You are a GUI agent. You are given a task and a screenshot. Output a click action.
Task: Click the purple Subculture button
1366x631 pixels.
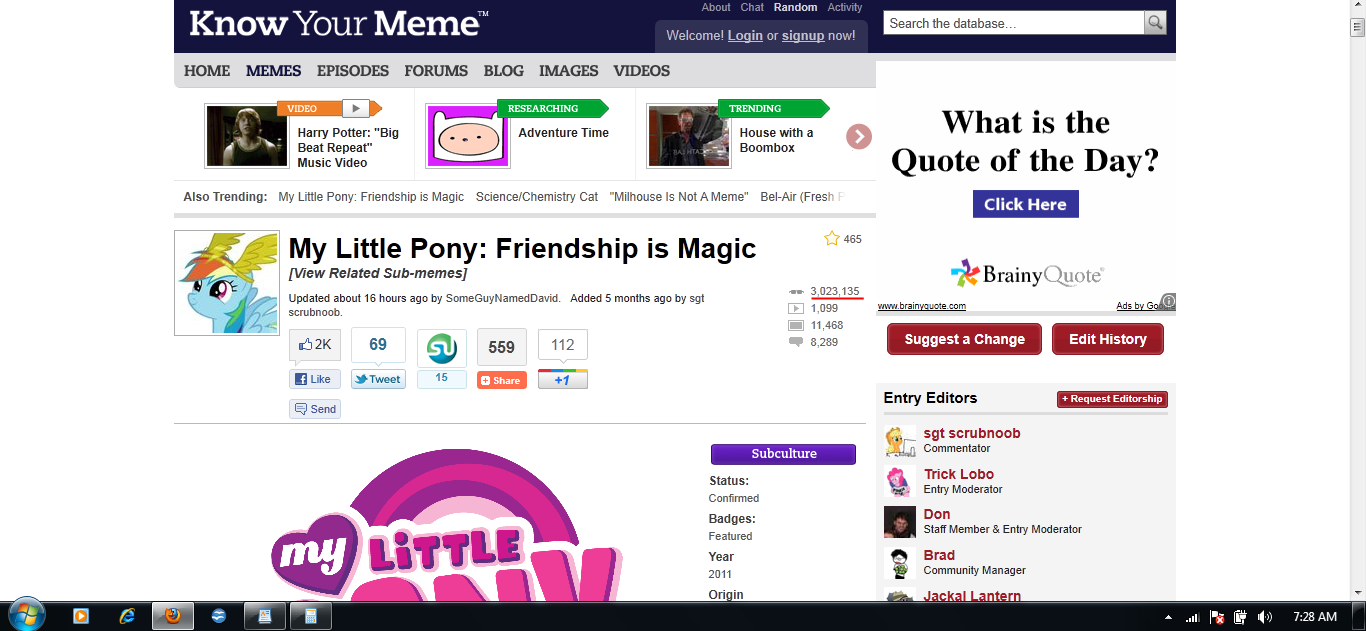tap(783, 454)
